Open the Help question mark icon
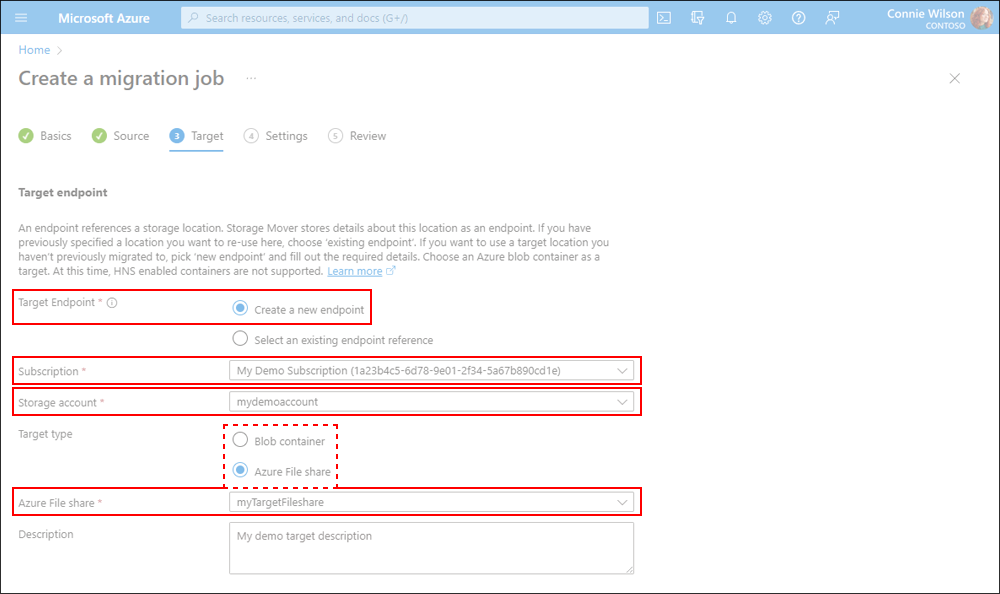 pyautogui.click(x=798, y=18)
